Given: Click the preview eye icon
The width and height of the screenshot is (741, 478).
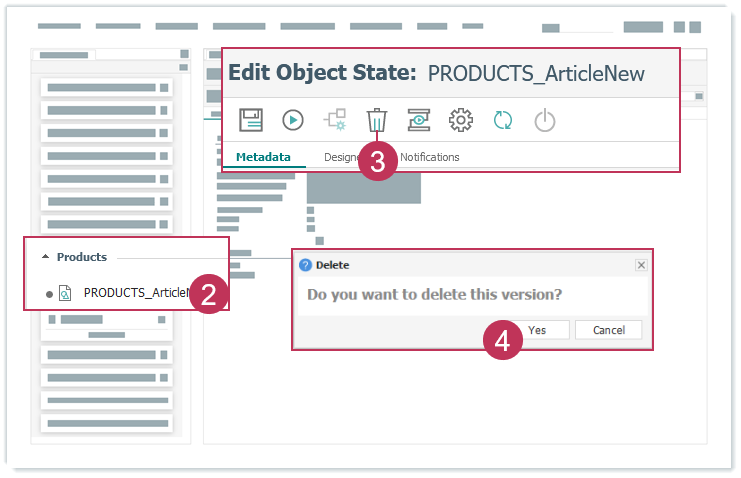Looking at the screenshot, I should [418, 120].
